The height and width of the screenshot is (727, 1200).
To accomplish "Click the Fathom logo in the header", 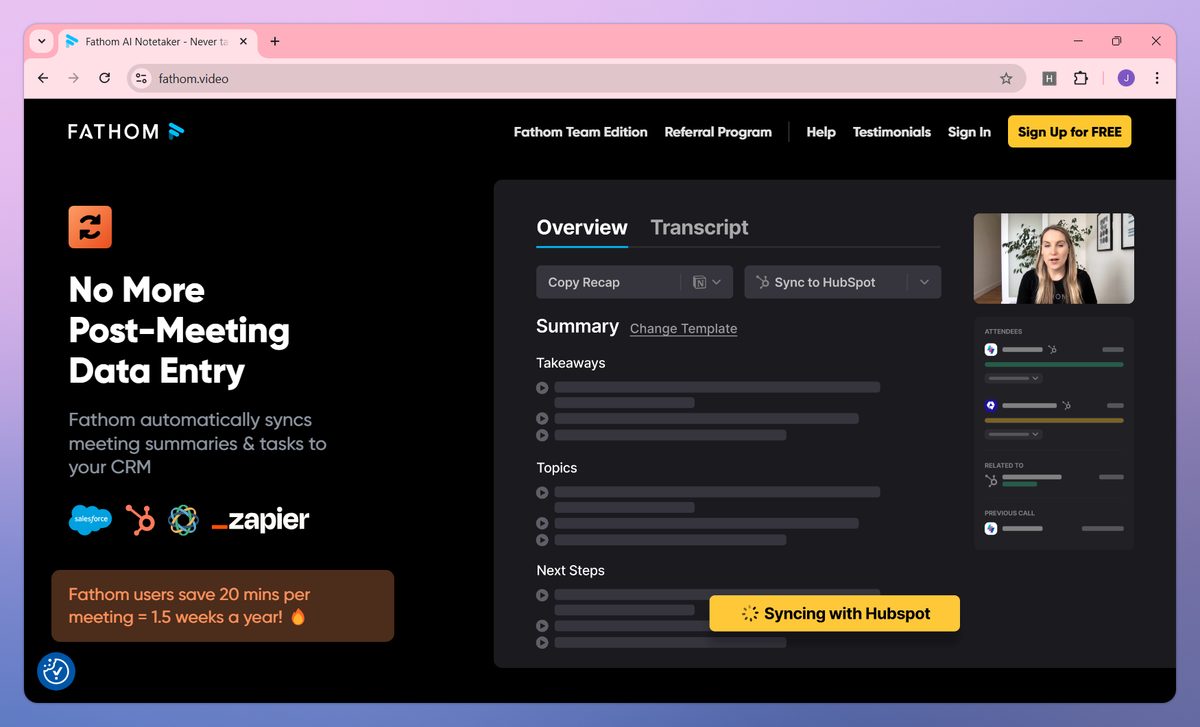I will pos(126,131).
